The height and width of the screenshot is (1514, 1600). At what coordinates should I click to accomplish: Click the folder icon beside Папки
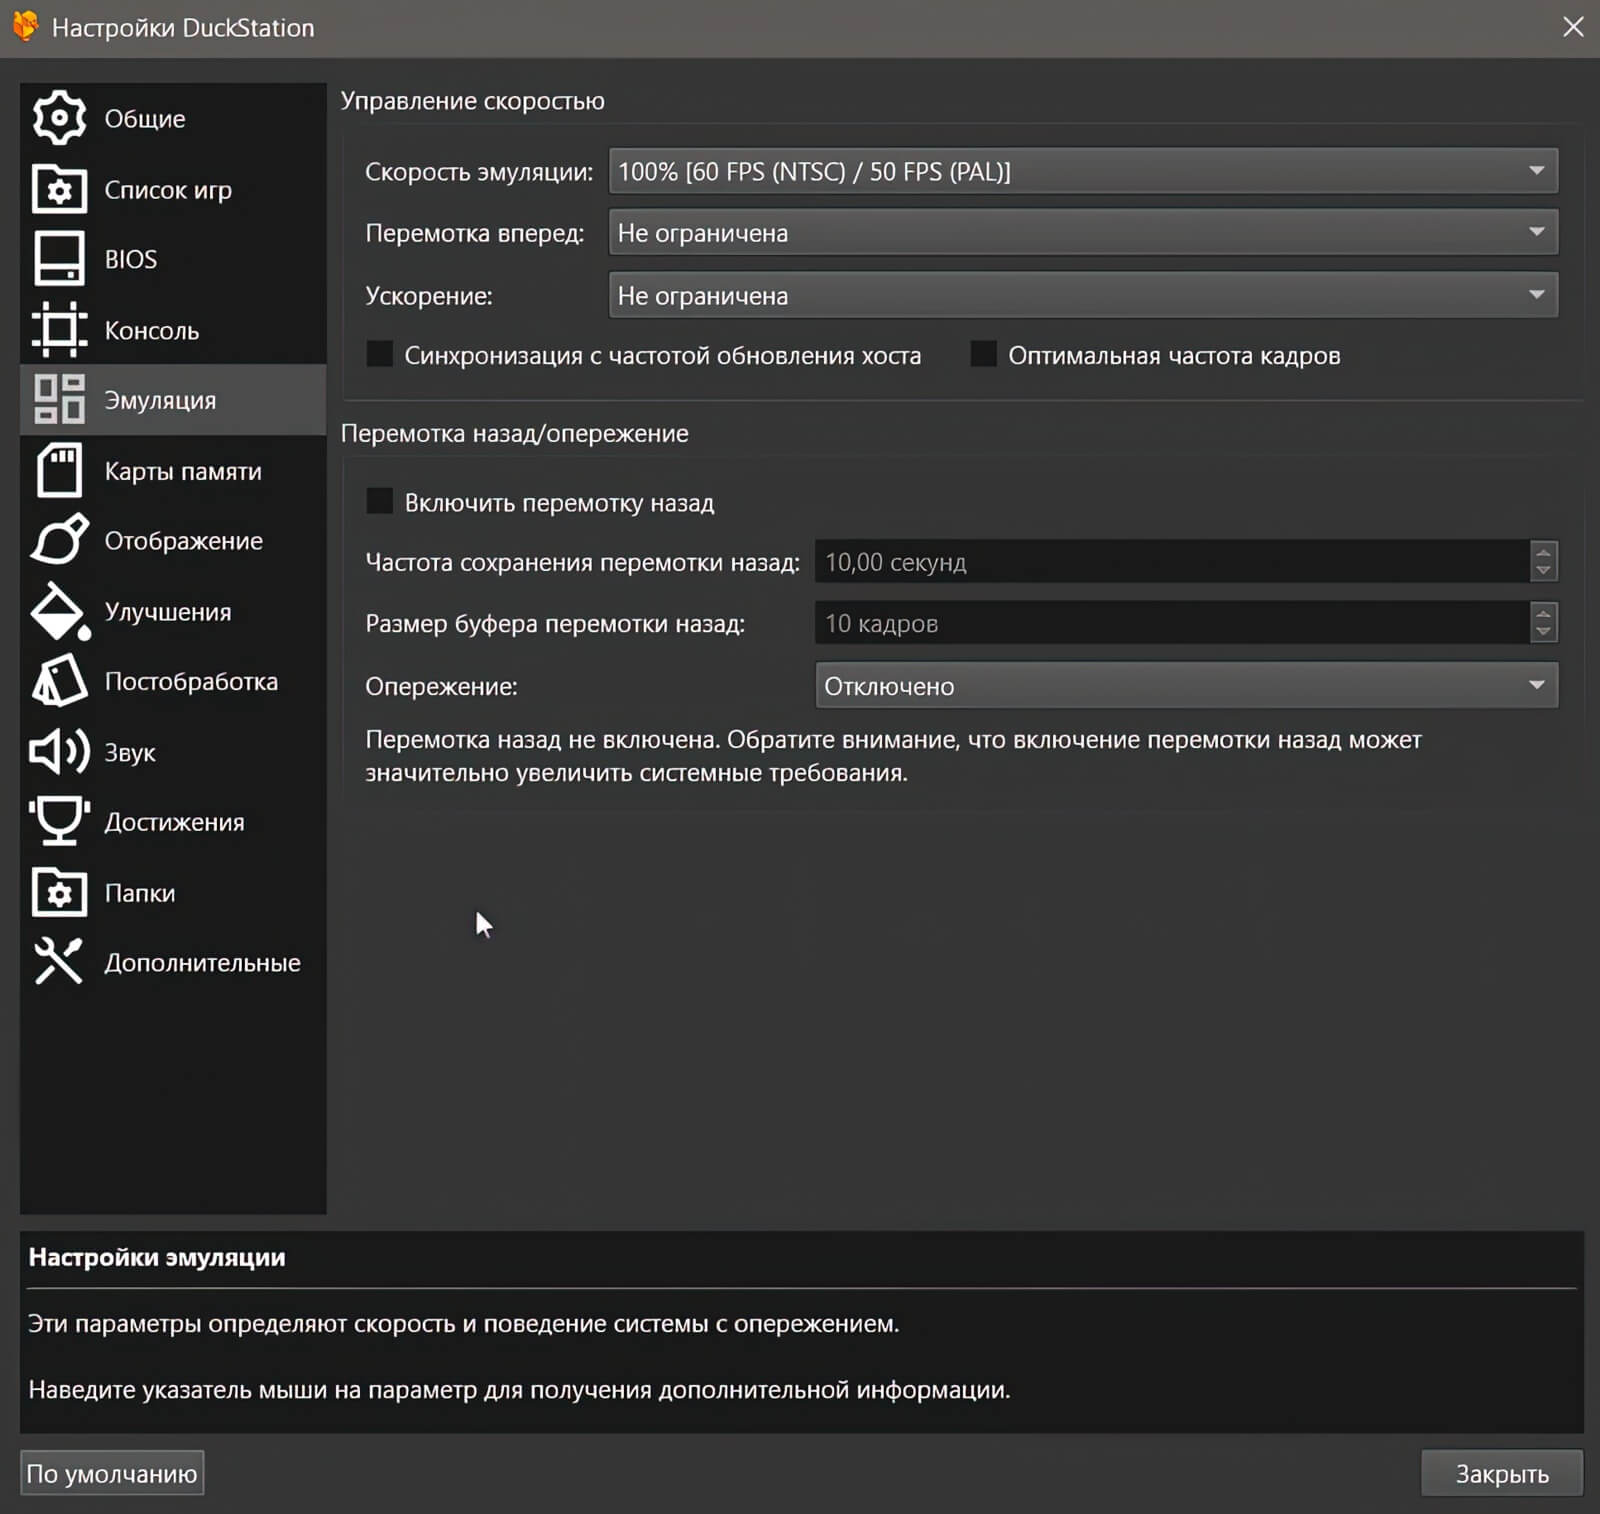(59, 892)
